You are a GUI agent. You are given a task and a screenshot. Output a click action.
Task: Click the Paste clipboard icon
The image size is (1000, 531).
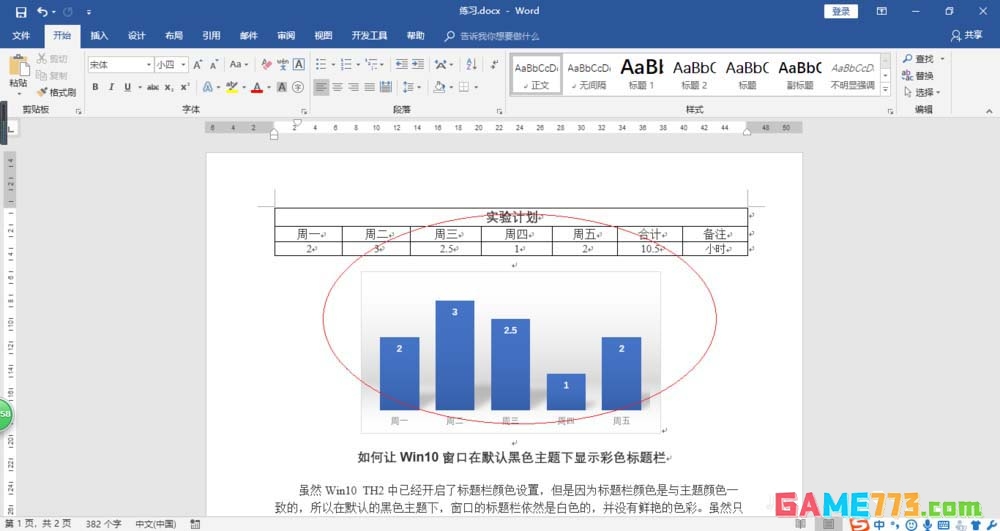(18, 67)
